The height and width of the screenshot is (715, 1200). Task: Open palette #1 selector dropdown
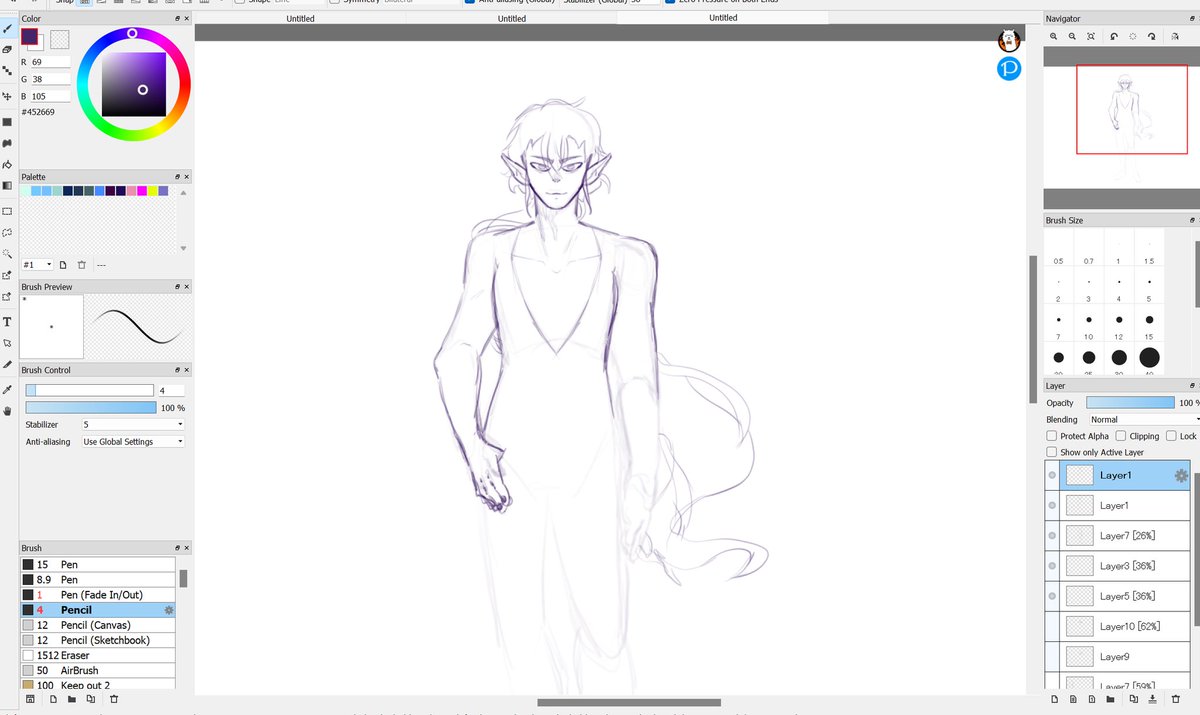(x=38, y=265)
